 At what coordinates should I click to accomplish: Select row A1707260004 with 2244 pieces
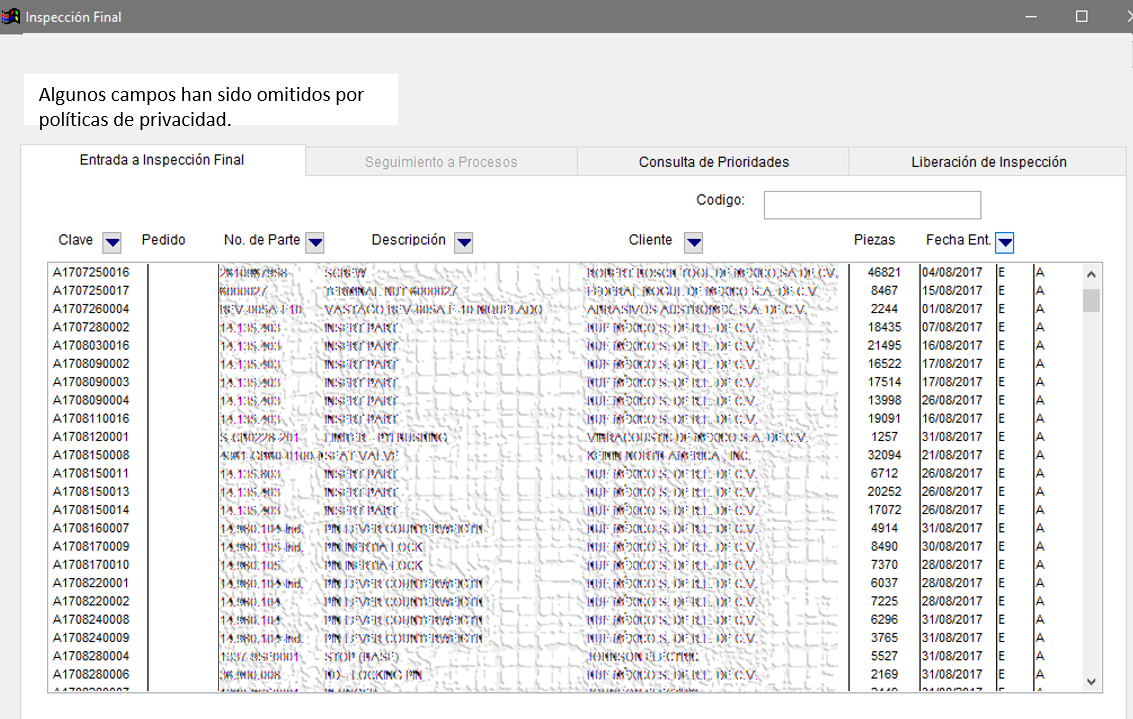[x=91, y=309]
